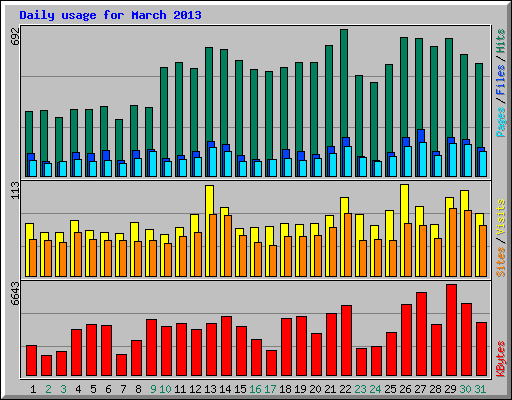Click the orange "Sites" legend label

(501, 262)
